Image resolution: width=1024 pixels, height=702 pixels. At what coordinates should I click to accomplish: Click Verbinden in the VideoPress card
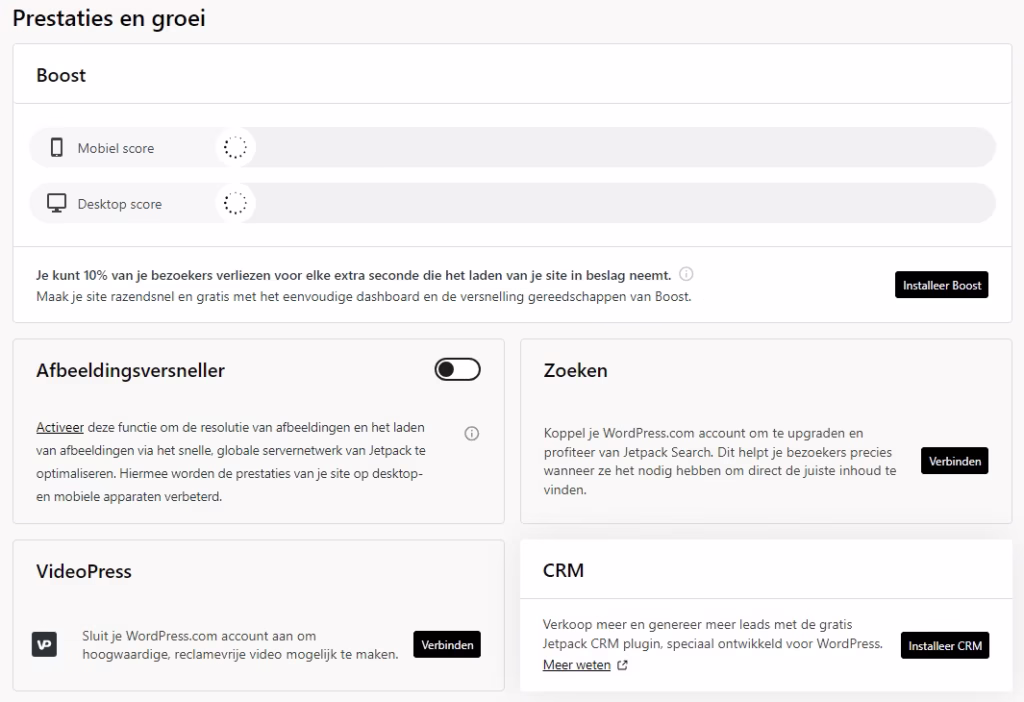446,644
